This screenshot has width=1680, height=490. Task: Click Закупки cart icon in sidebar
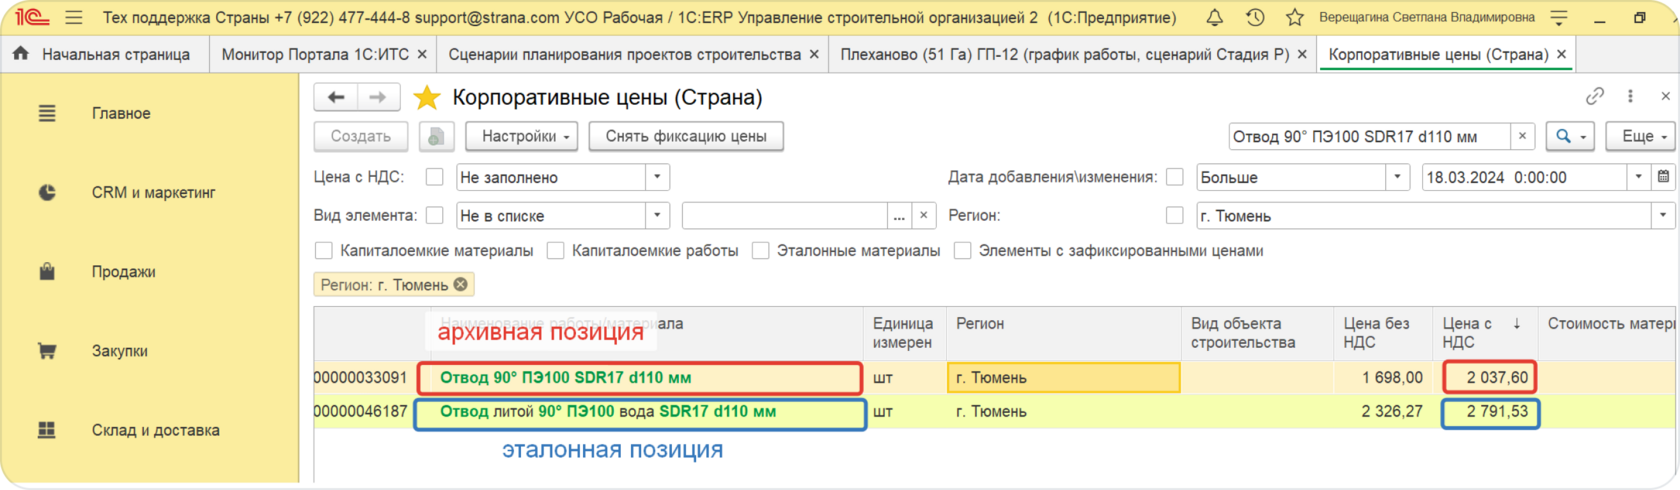point(47,351)
